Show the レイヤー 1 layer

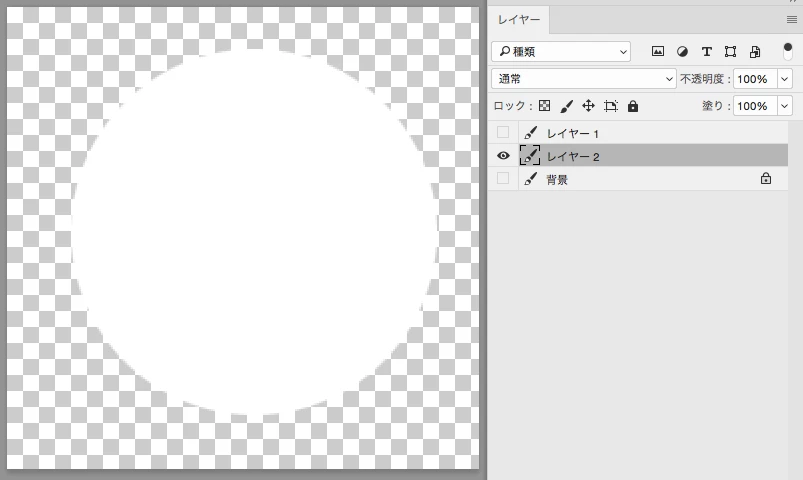tap(503, 132)
